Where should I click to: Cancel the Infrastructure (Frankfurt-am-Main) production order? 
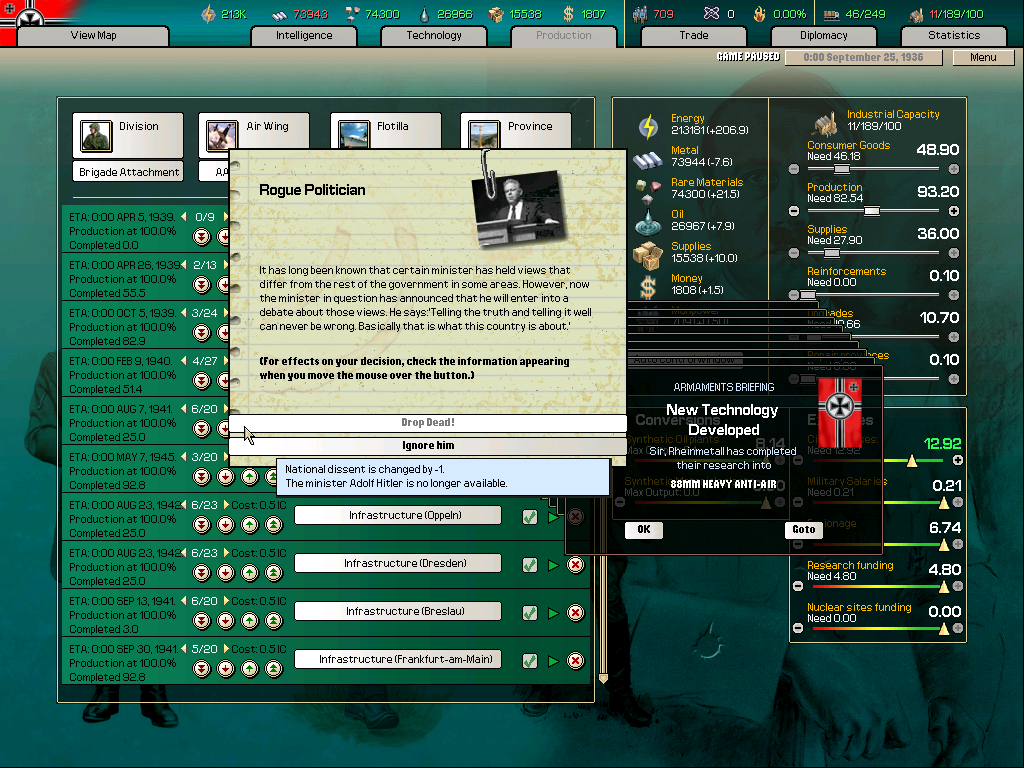pyautogui.click(x=575, y=661)
